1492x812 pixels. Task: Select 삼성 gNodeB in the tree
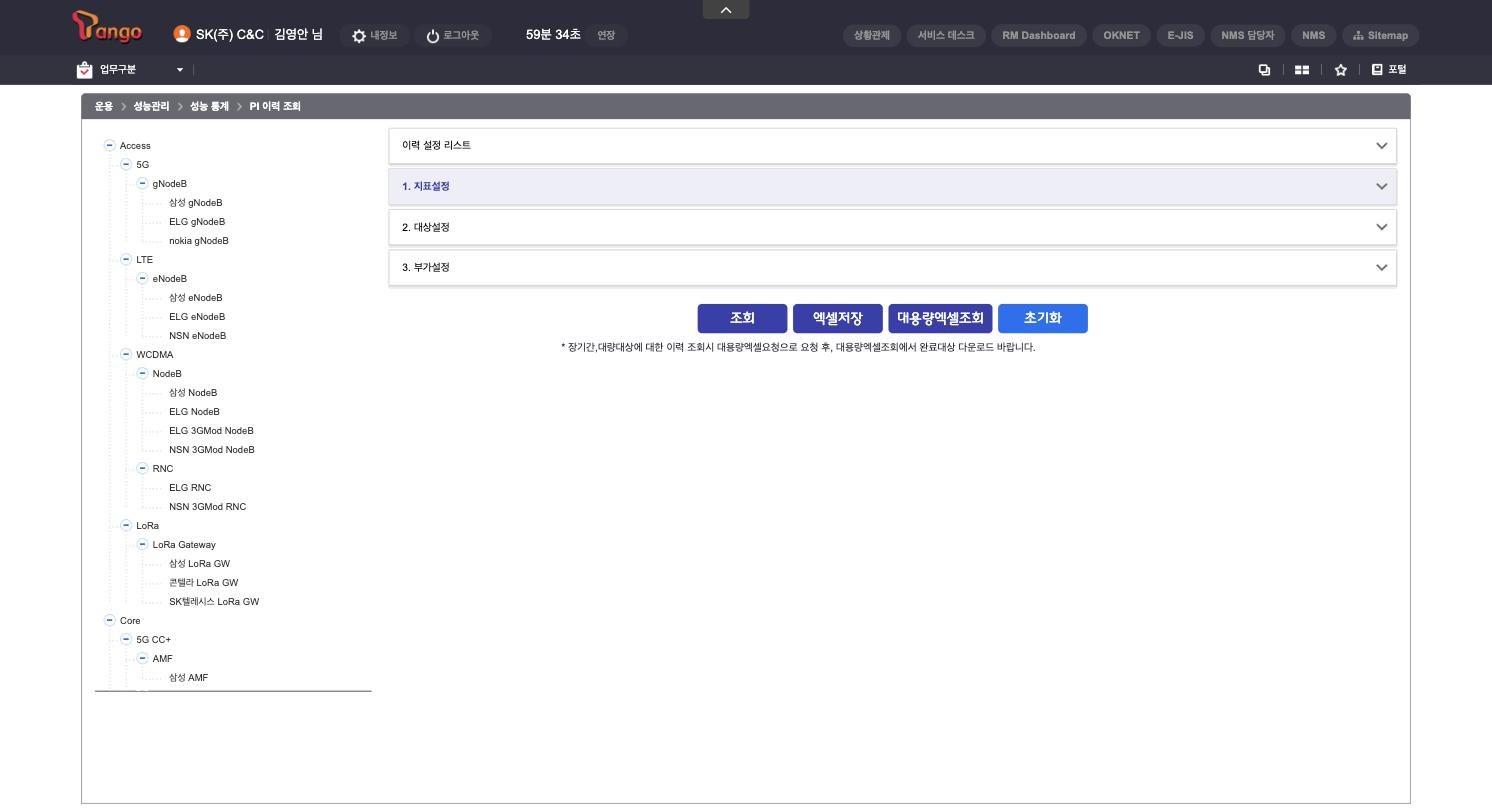196,203
